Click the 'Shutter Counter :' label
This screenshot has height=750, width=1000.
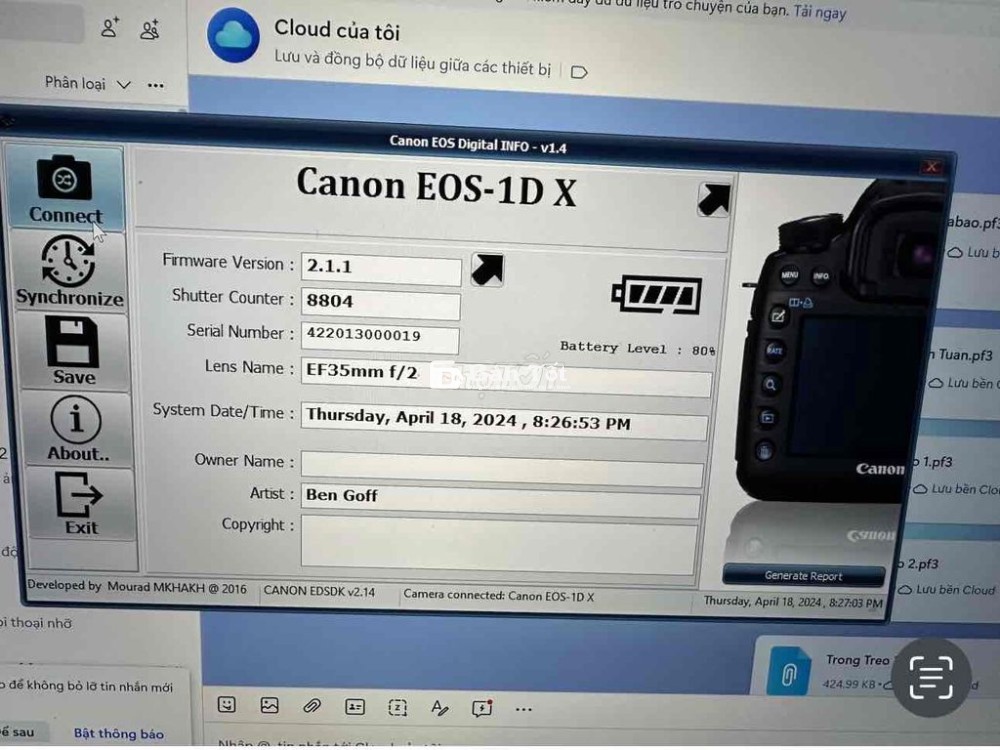(233, 297)
